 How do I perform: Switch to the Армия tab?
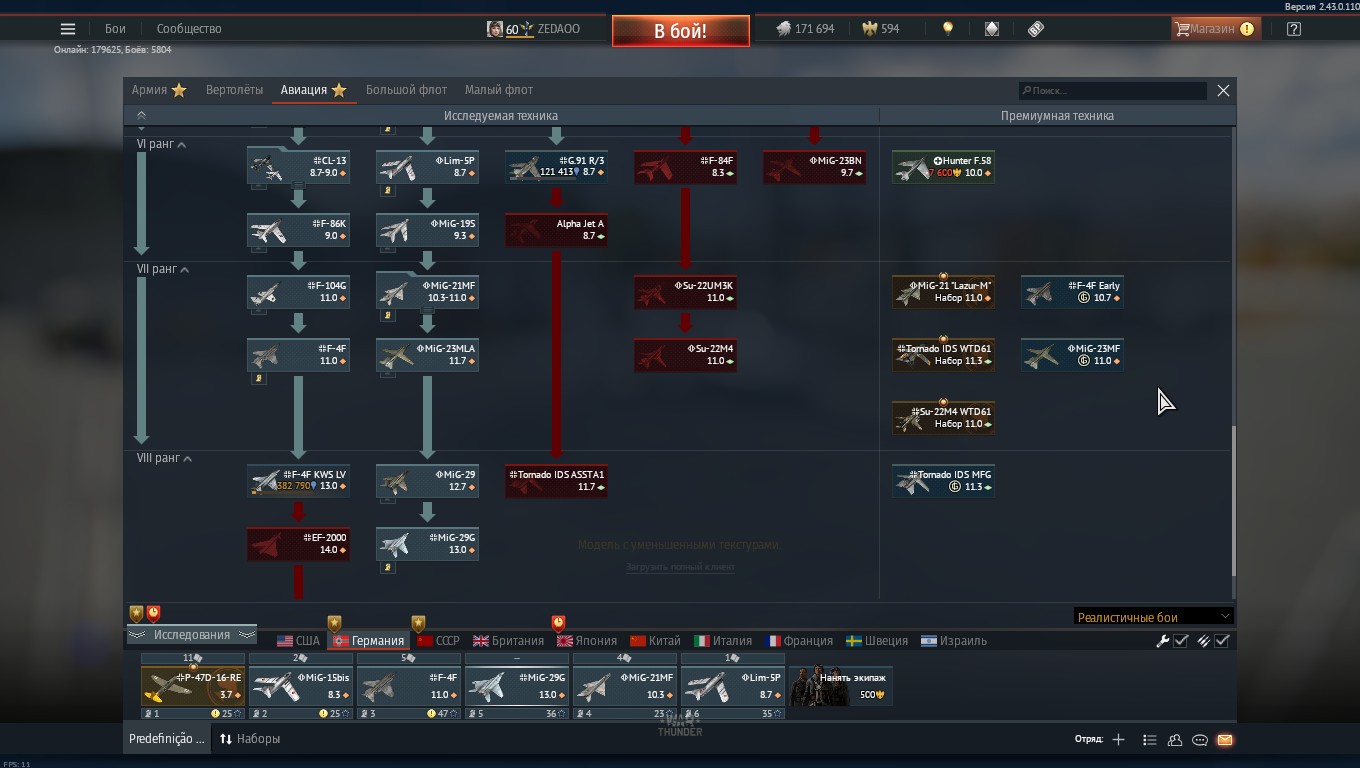pos(159,90)
